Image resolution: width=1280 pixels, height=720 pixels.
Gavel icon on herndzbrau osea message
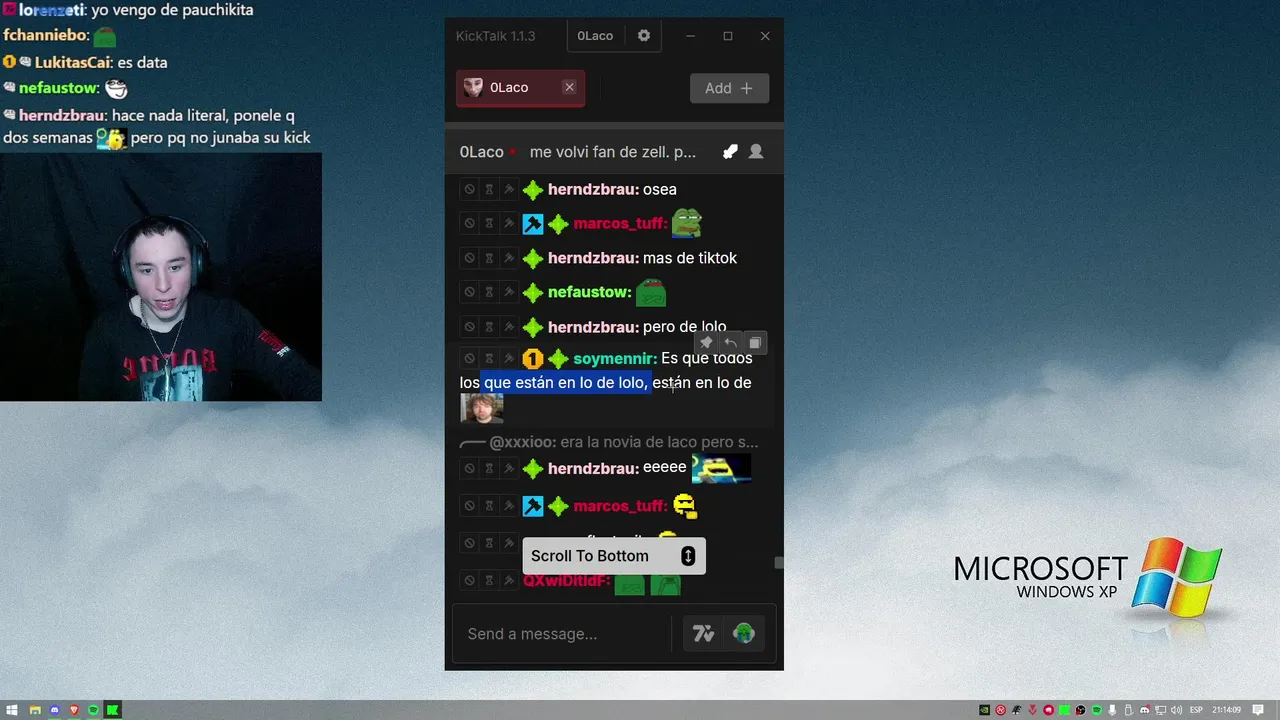[508, 189]
